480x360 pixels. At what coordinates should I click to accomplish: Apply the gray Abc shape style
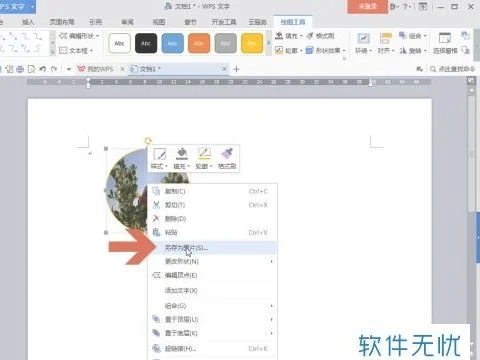[x=226, y=43]
